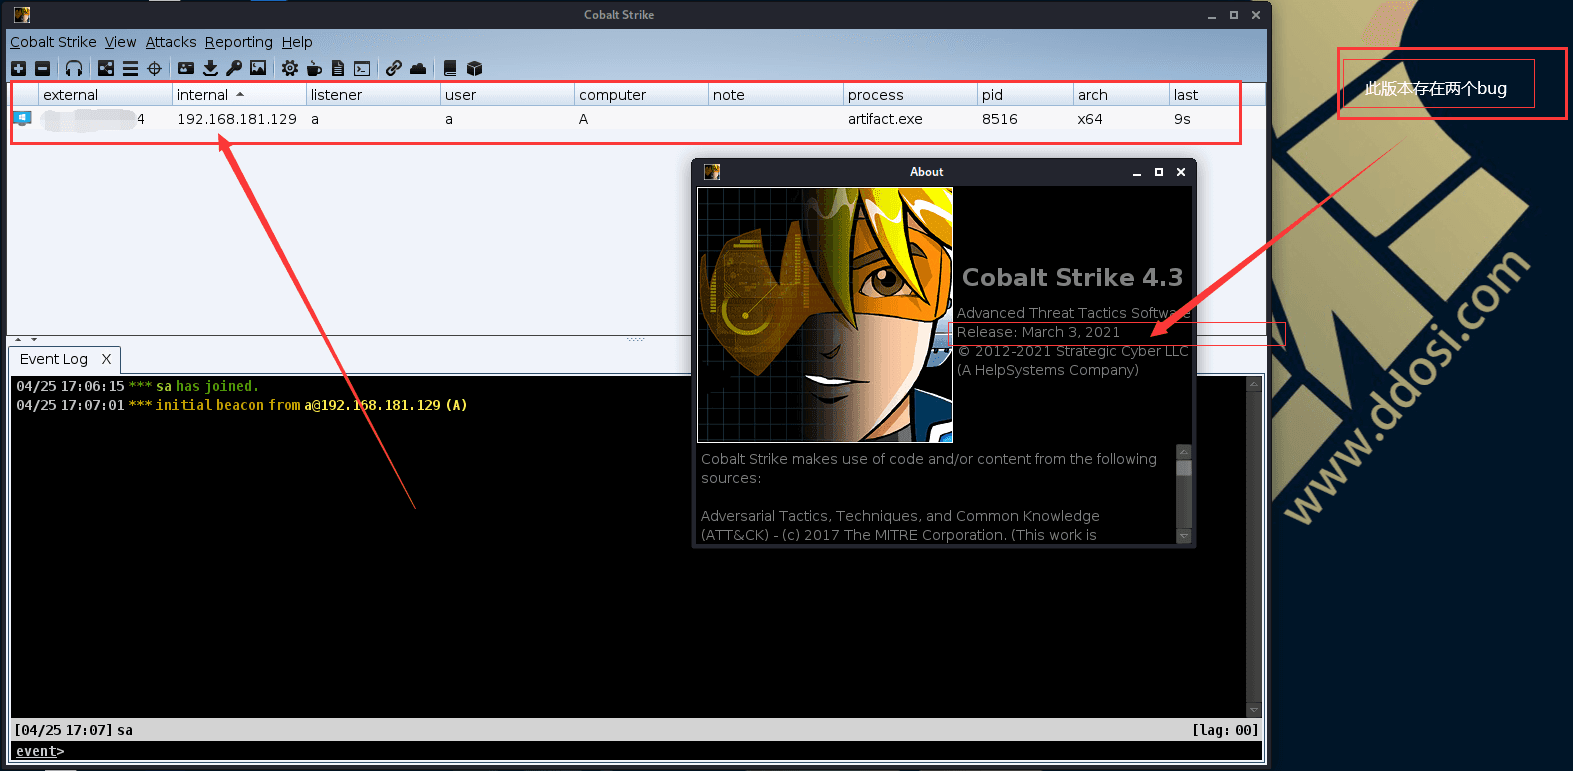Open Downloaded Files icon
The width and height of the screenshot is (1573, 771).
[x=210, y=68]
